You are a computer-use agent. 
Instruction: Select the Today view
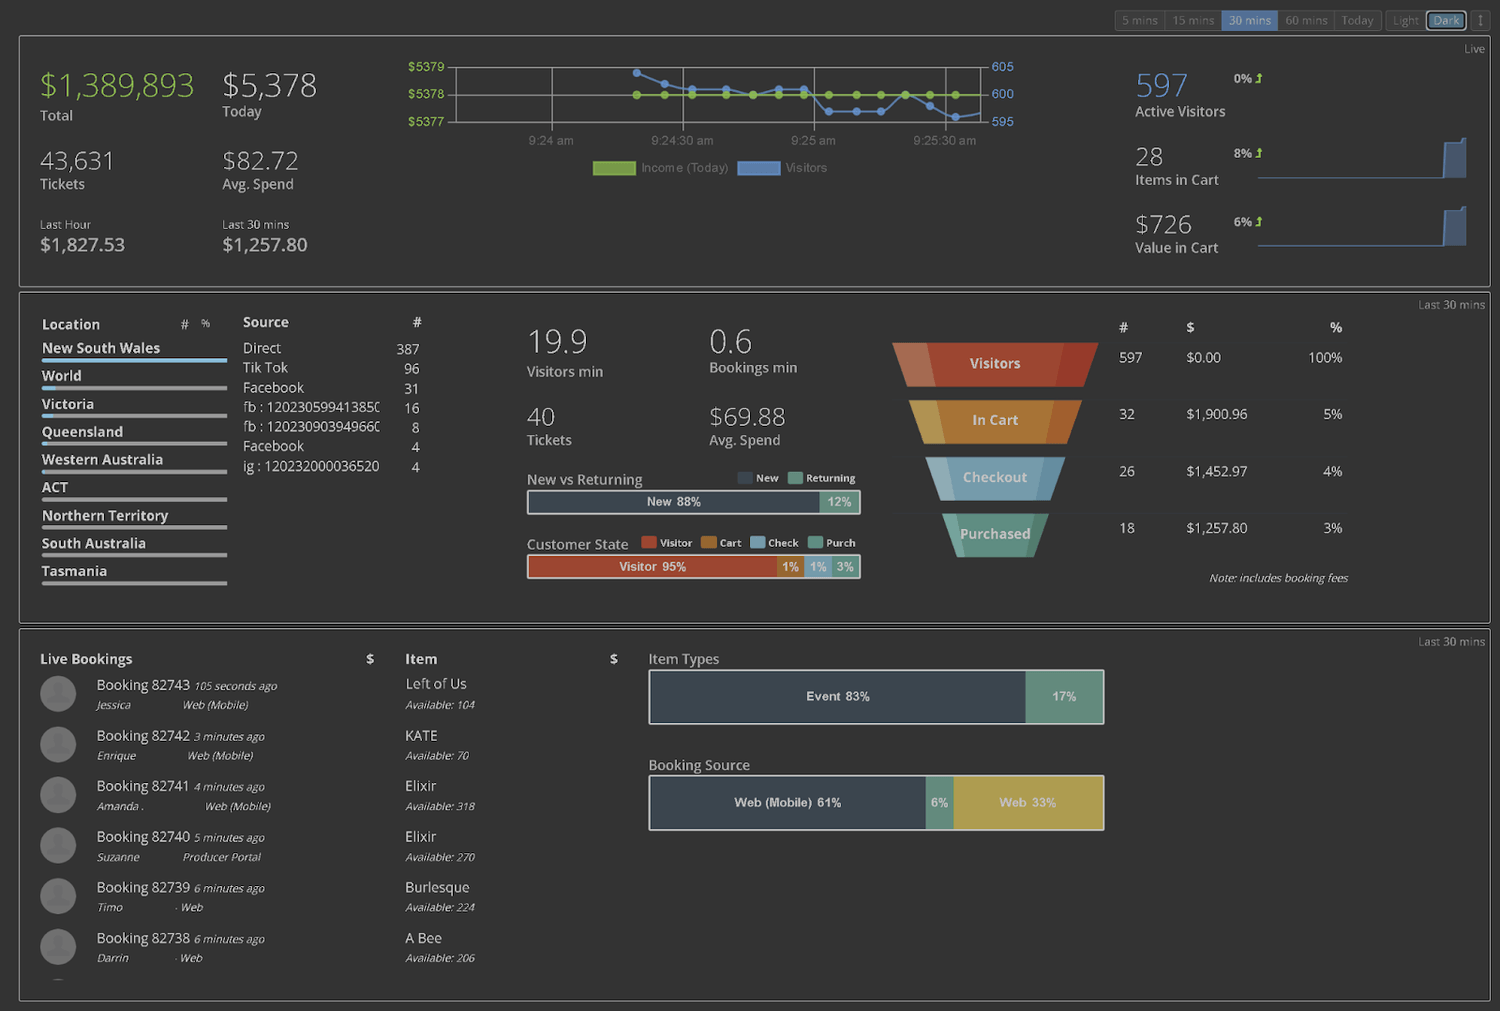pyautogui.click(x=1356, y=19)
